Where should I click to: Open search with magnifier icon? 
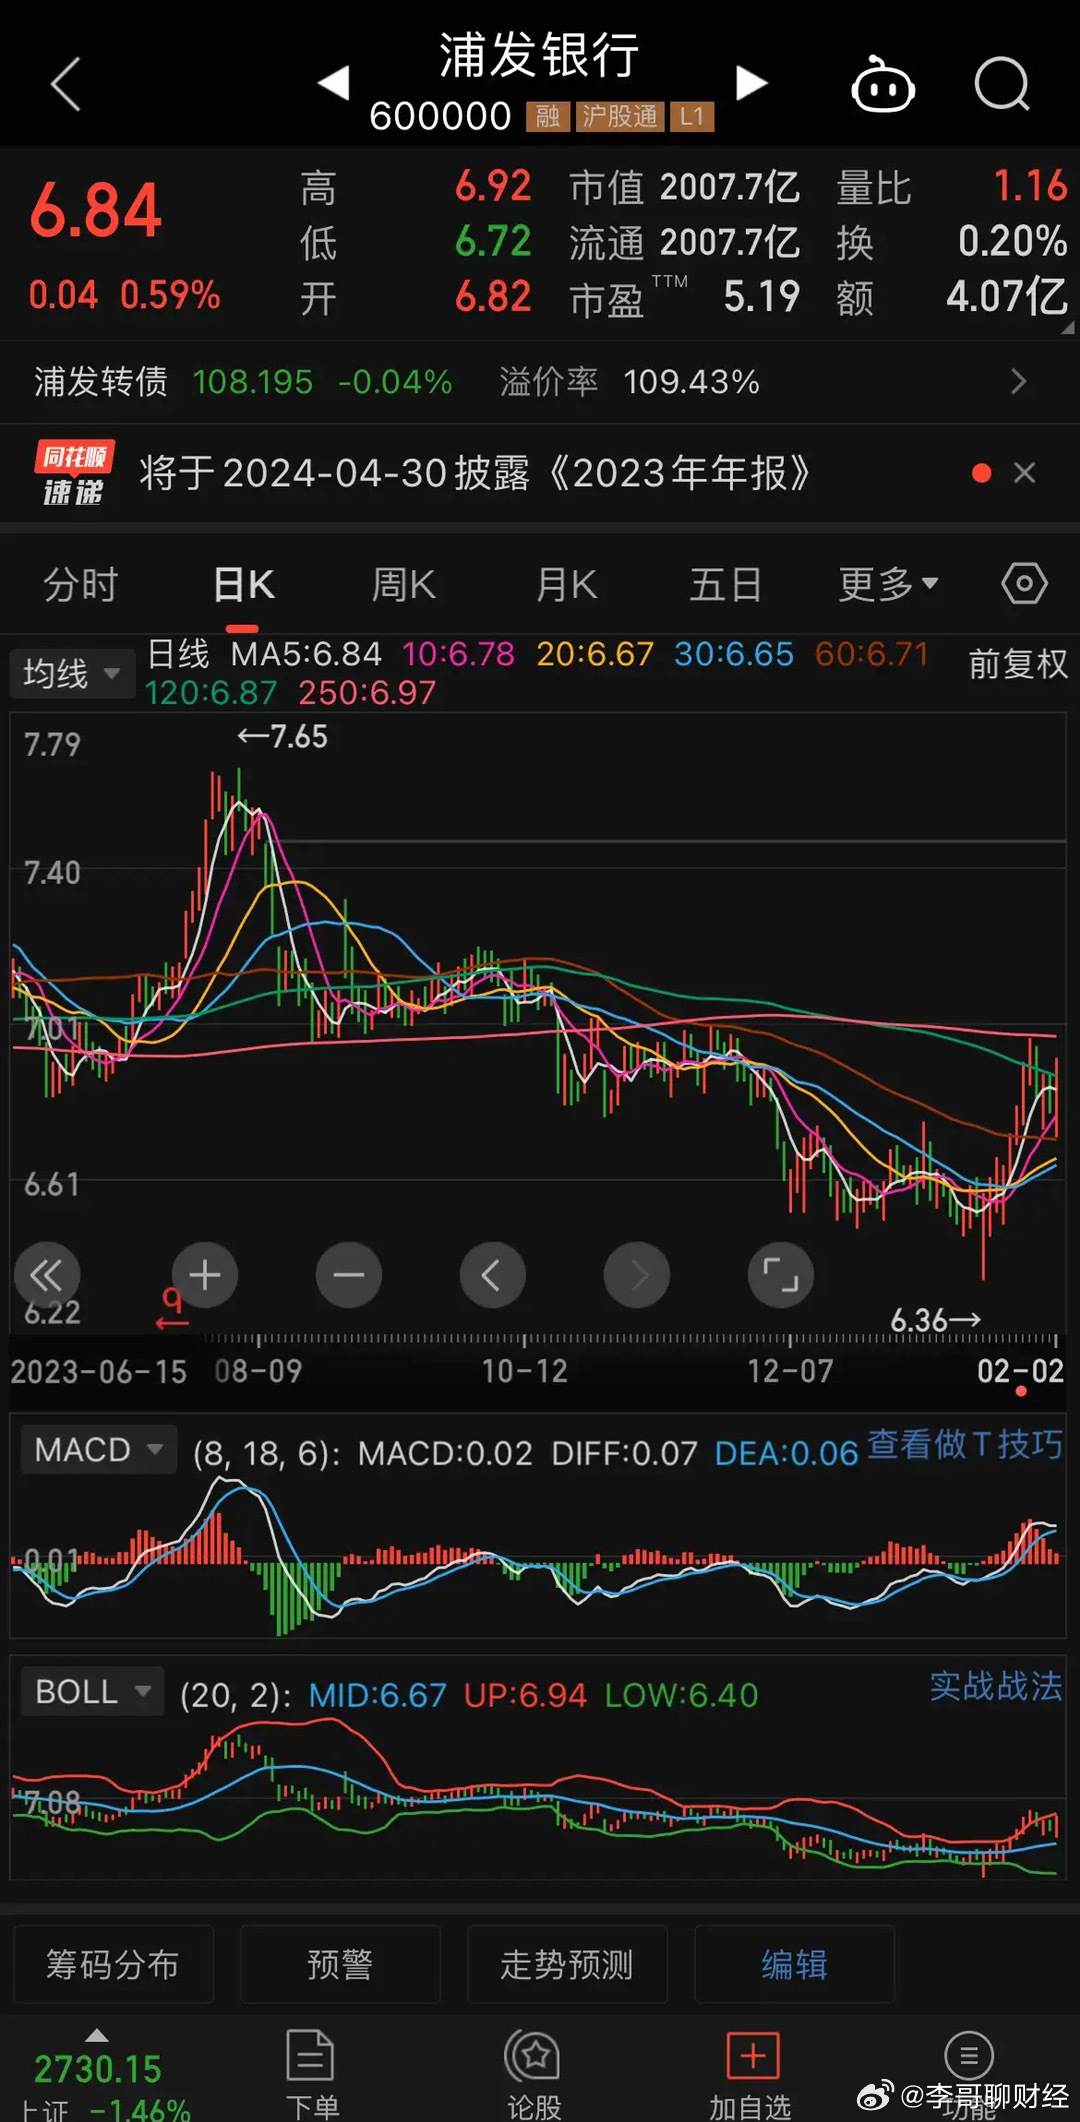pyautogui.click(x=1002, y=84)
